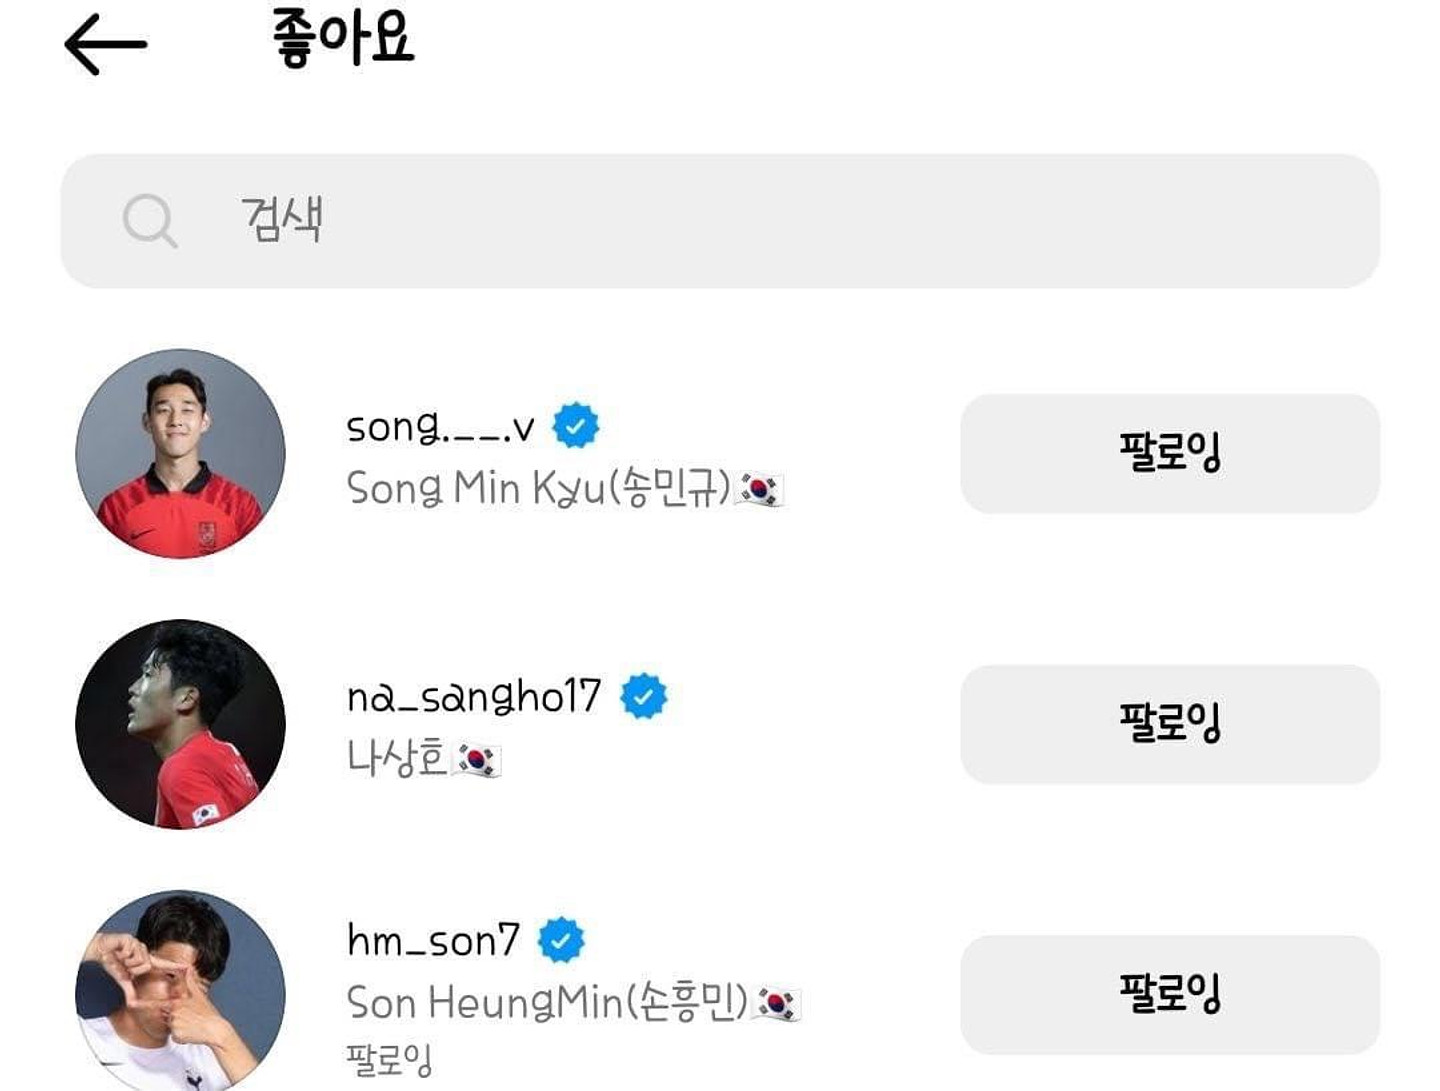The height and width of the screenshot is (1091, 1440).
Task: Click the verified badge beside na_sangho17
Action: click(x=644, y=696)
